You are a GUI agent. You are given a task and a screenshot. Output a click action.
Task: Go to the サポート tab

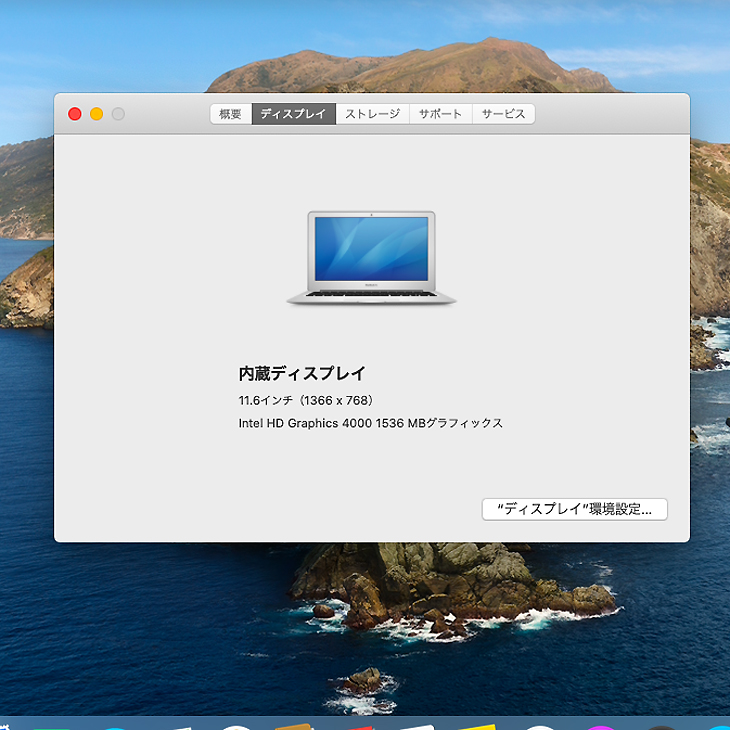pos(440,114)
